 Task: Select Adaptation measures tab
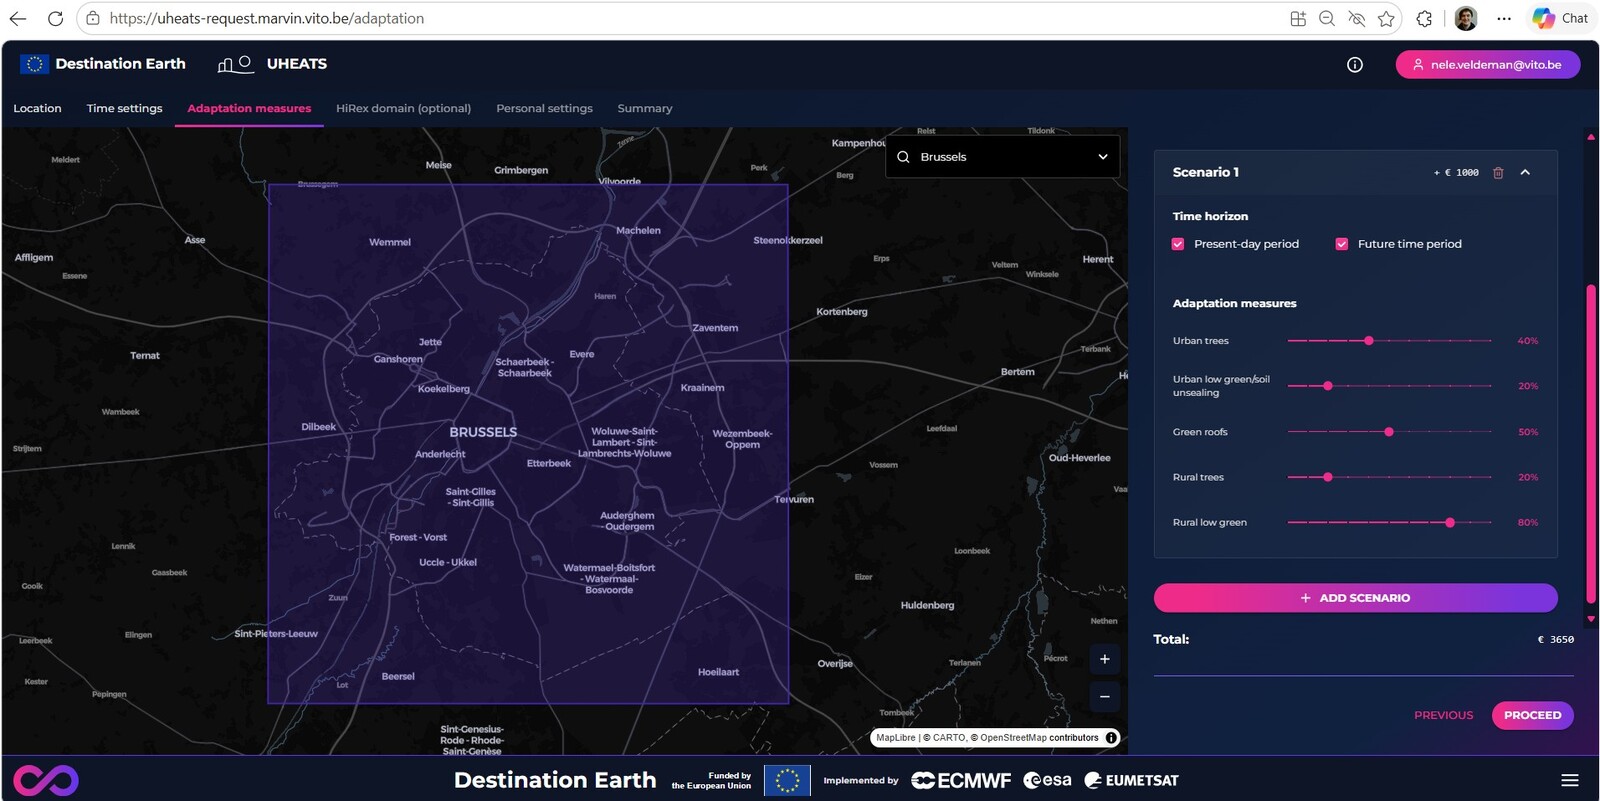pyautogui.click(x=249, y=108)
